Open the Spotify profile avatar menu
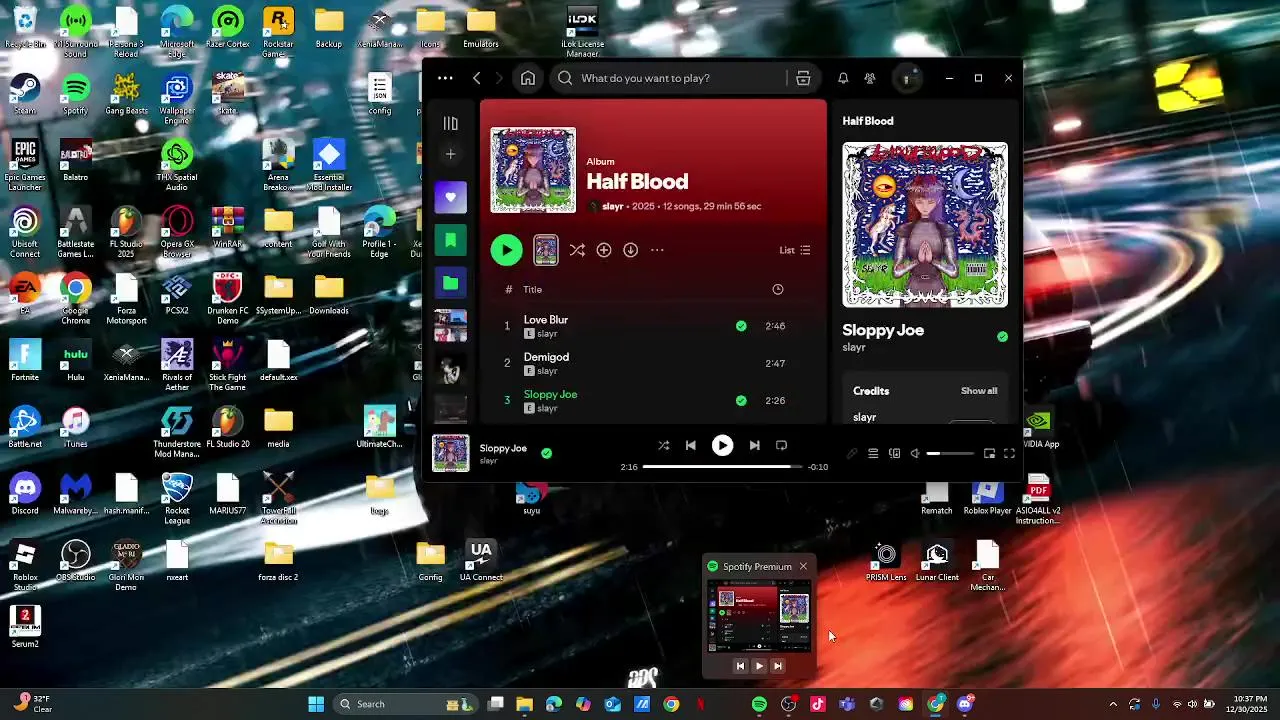1280x720 pixels. pyautogui.click(x=906, y=78)
